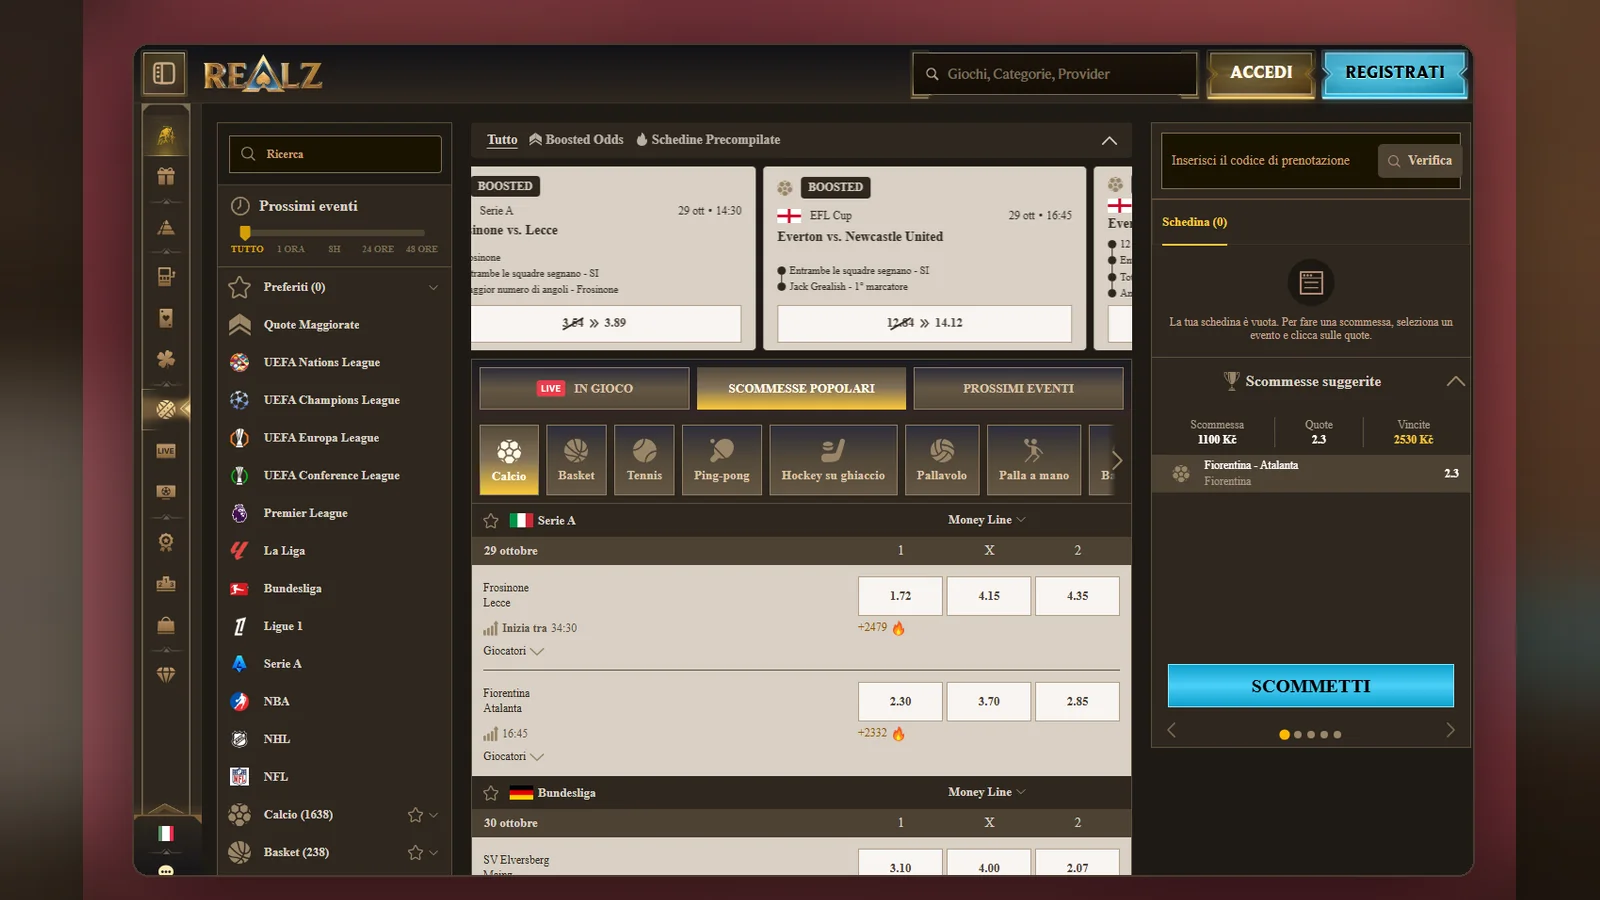Open the shop bag icon in sidebar
The height and width of the screenshot is (900, 1600).
click(166, 625)
